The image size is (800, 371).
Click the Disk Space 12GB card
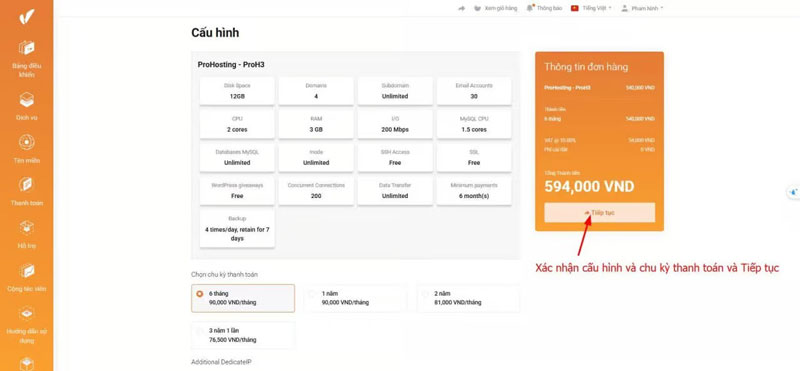[x=237, y=91]
